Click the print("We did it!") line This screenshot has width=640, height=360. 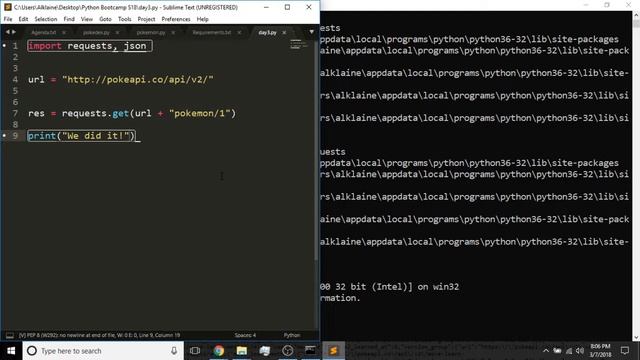point(82,136)
